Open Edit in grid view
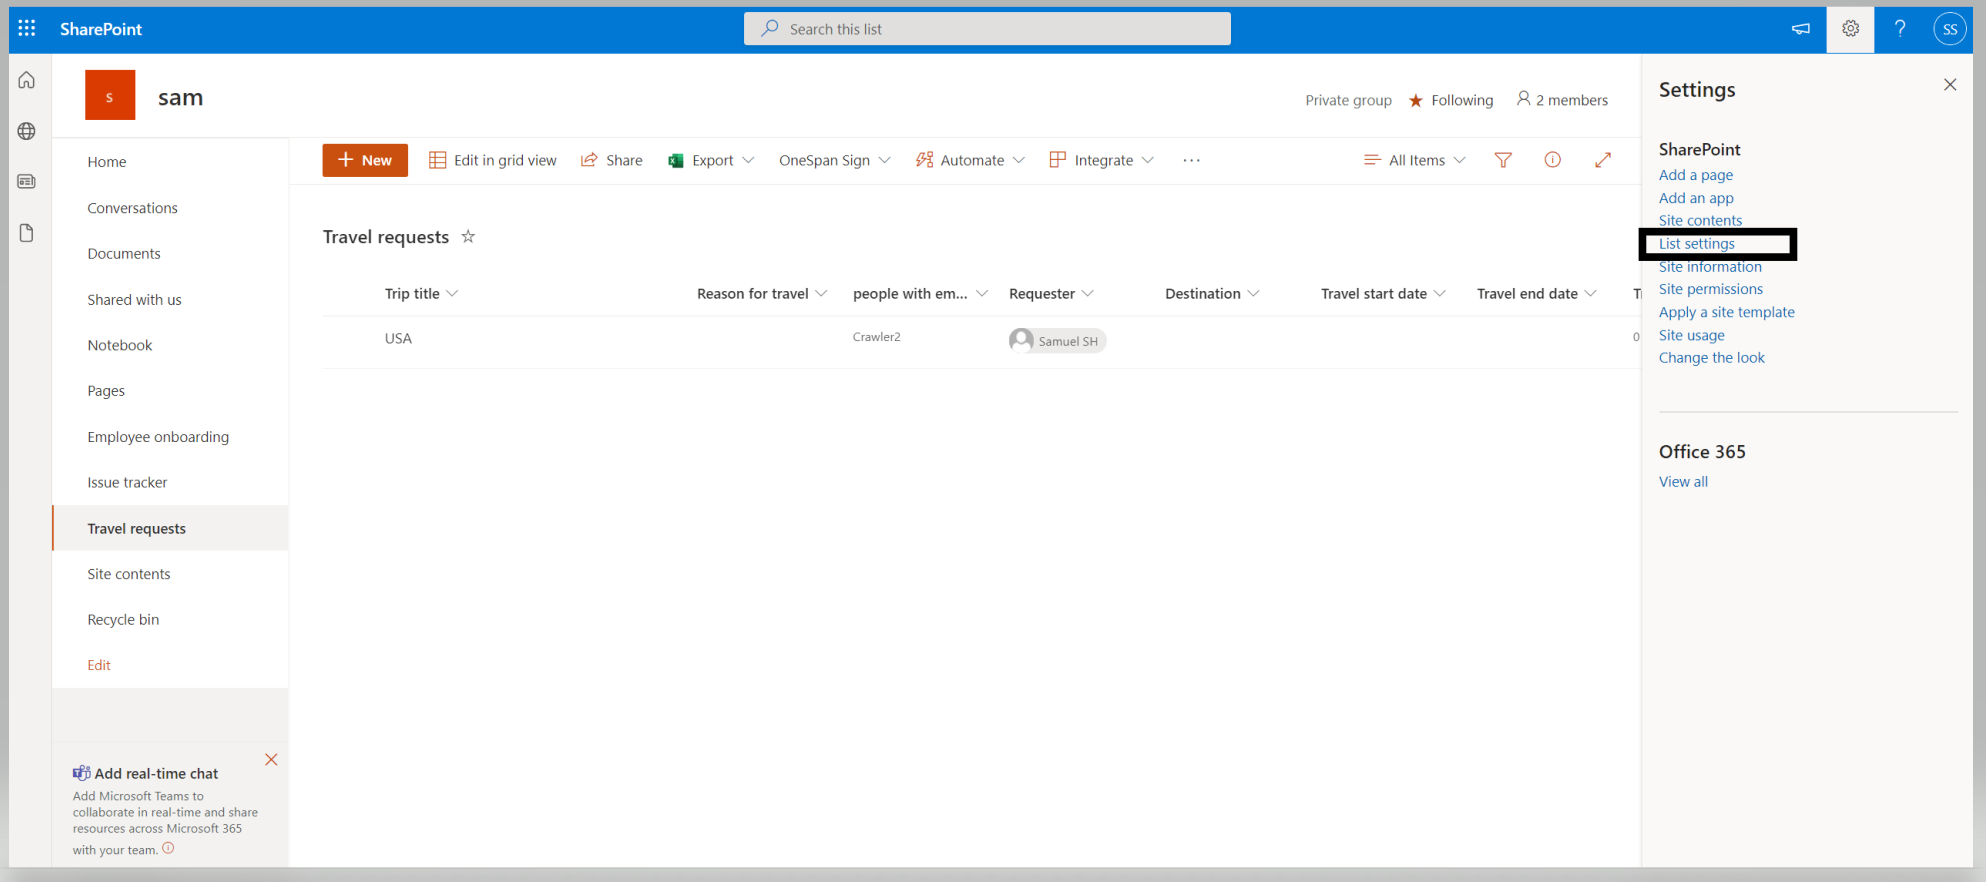The image size is (1986, 882). pos(493,160)
